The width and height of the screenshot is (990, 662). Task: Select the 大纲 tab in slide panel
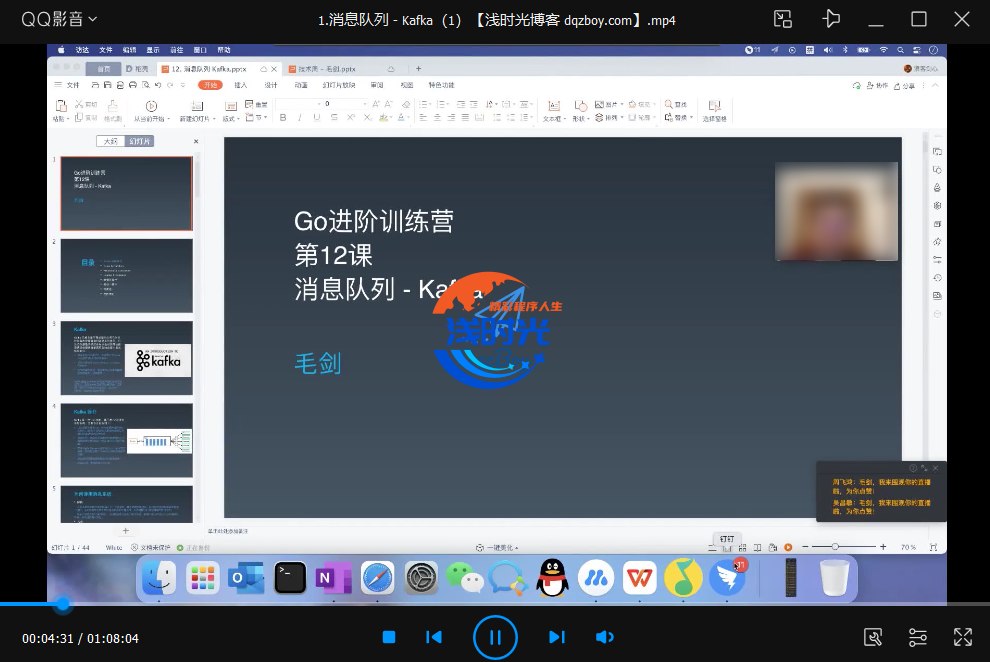(110, 141)
